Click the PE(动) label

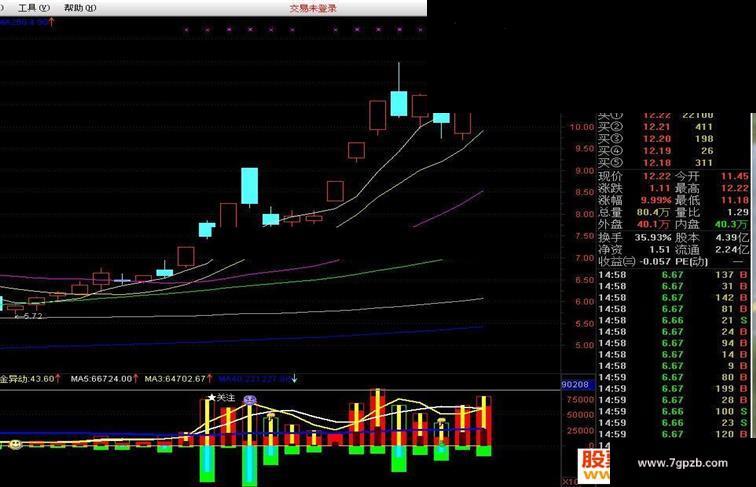coord(691,262)
